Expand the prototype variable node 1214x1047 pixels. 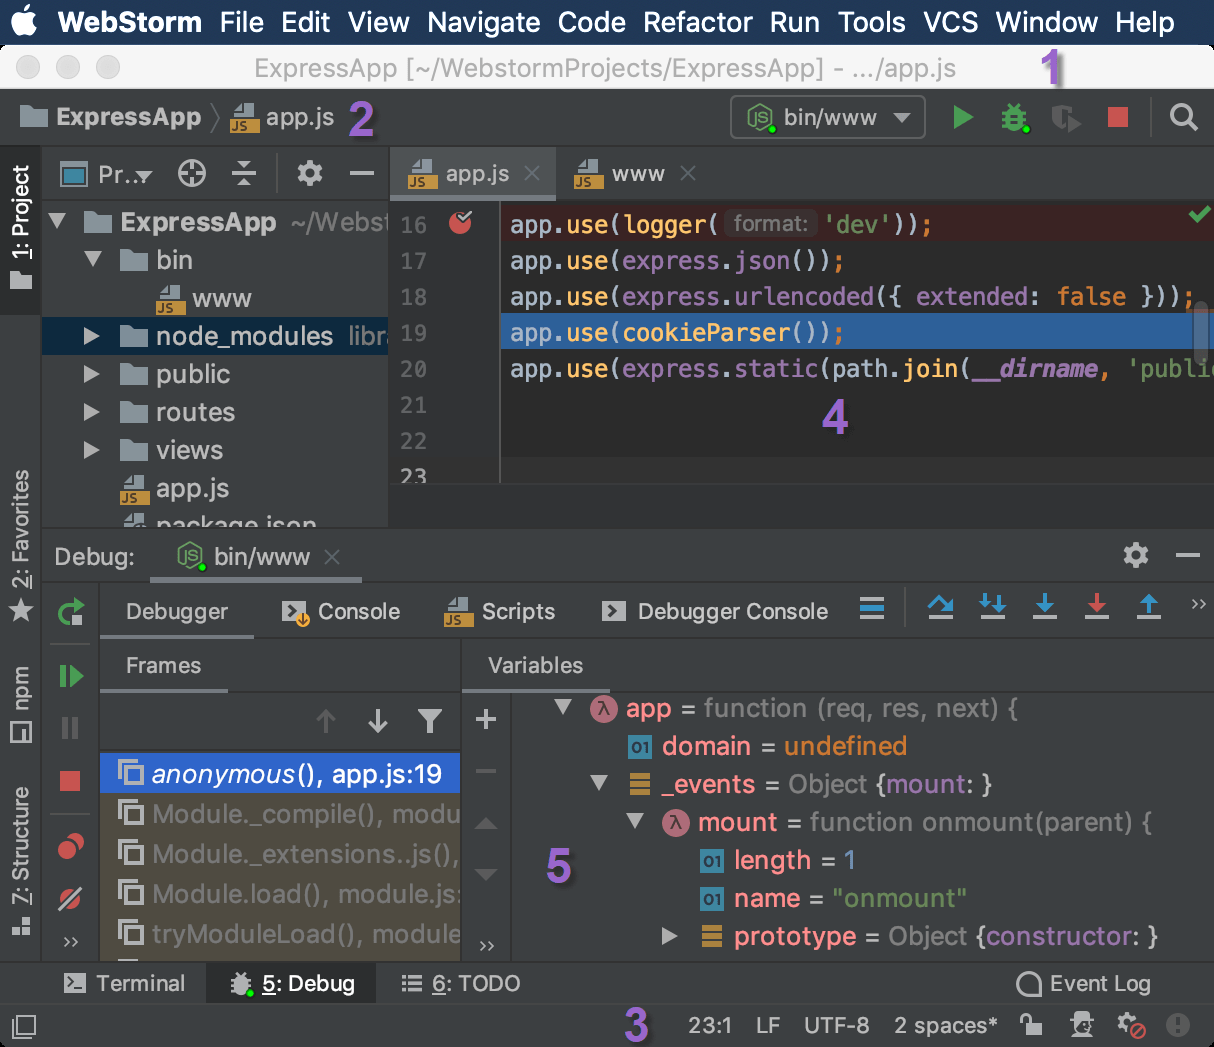coord(670,936)
